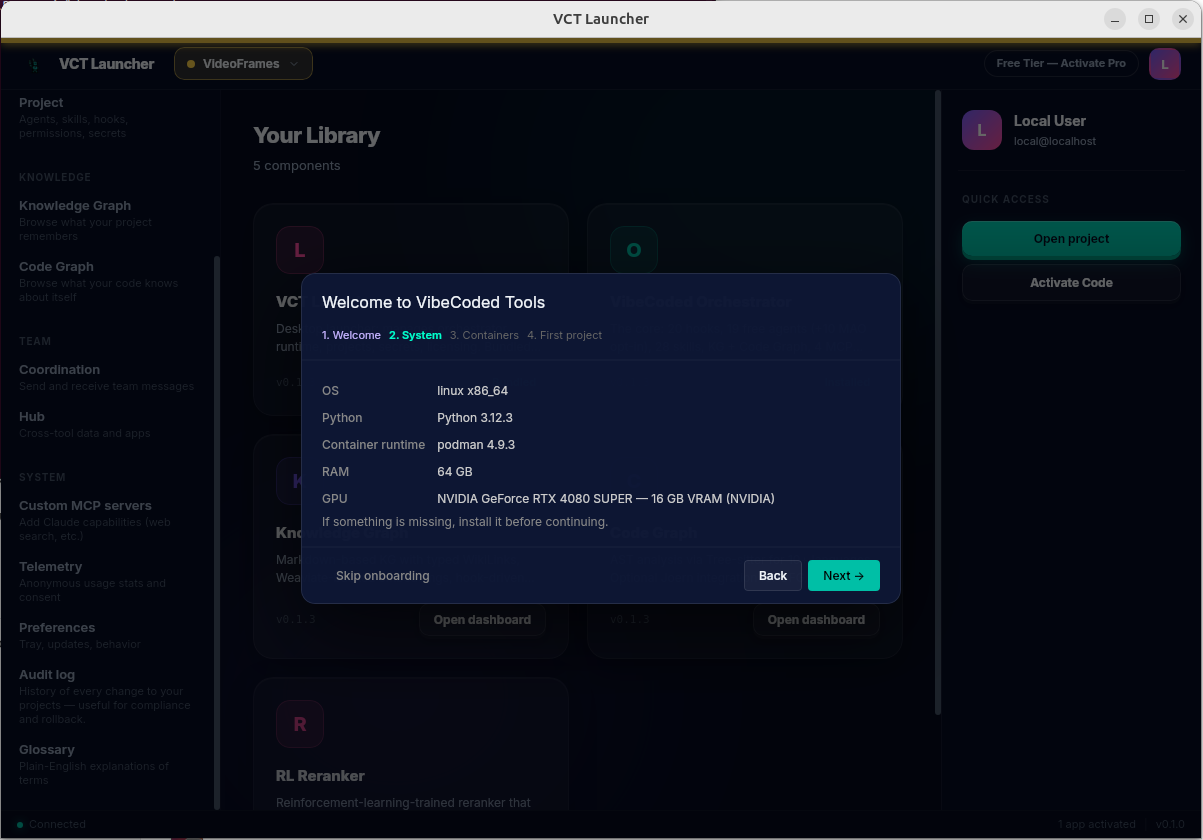Click Open dashboard on the right card
1203x840 pixels.
pyautogui.click(x=816, y=620)
